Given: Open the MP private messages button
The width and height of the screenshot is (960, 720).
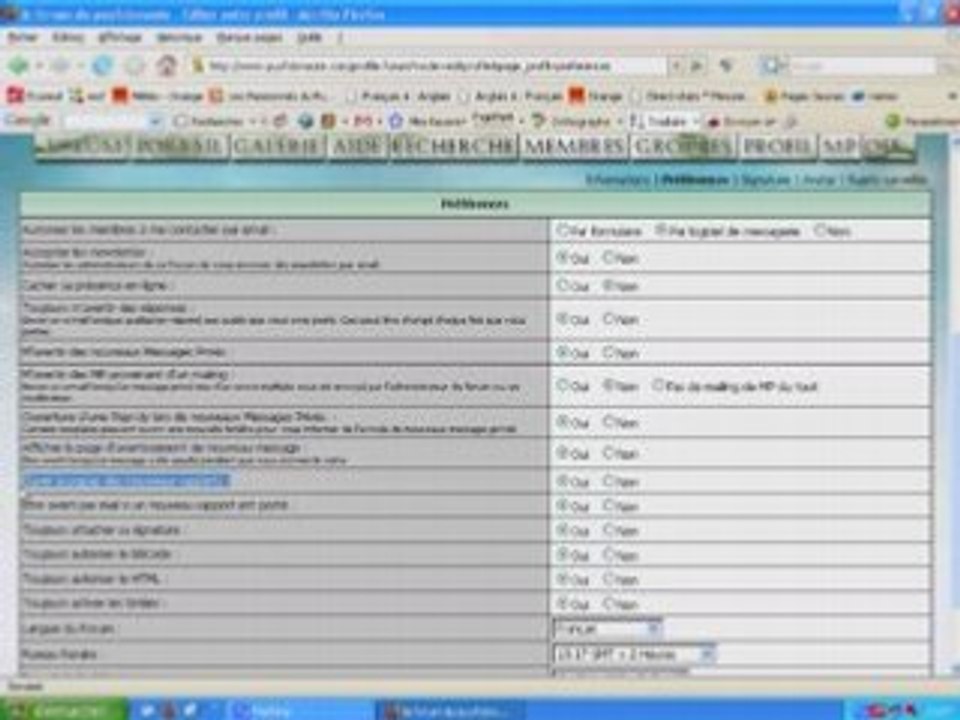Looking at the screenshot, I should pos(840,147).
